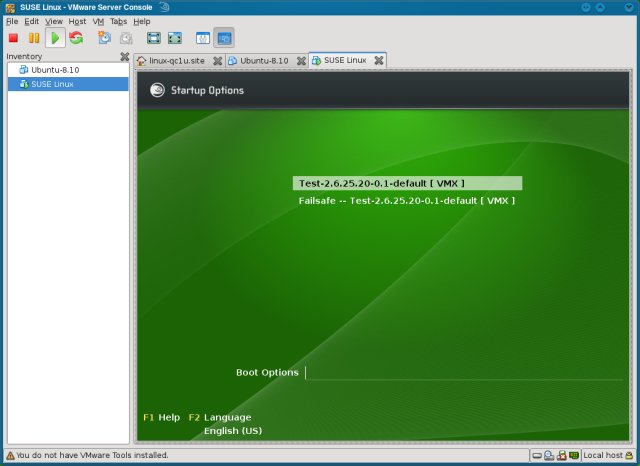
Task: Click the Quick Switch mode icon
Action: (x=175, y=38)
